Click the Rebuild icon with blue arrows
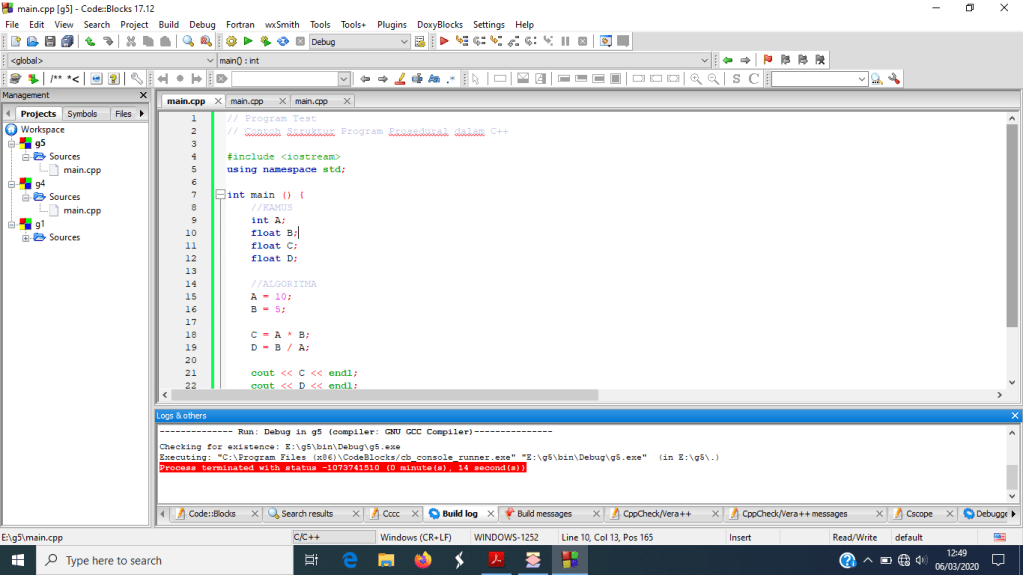The width and height of the screenshot is (1023, 575). pos(282,41)
